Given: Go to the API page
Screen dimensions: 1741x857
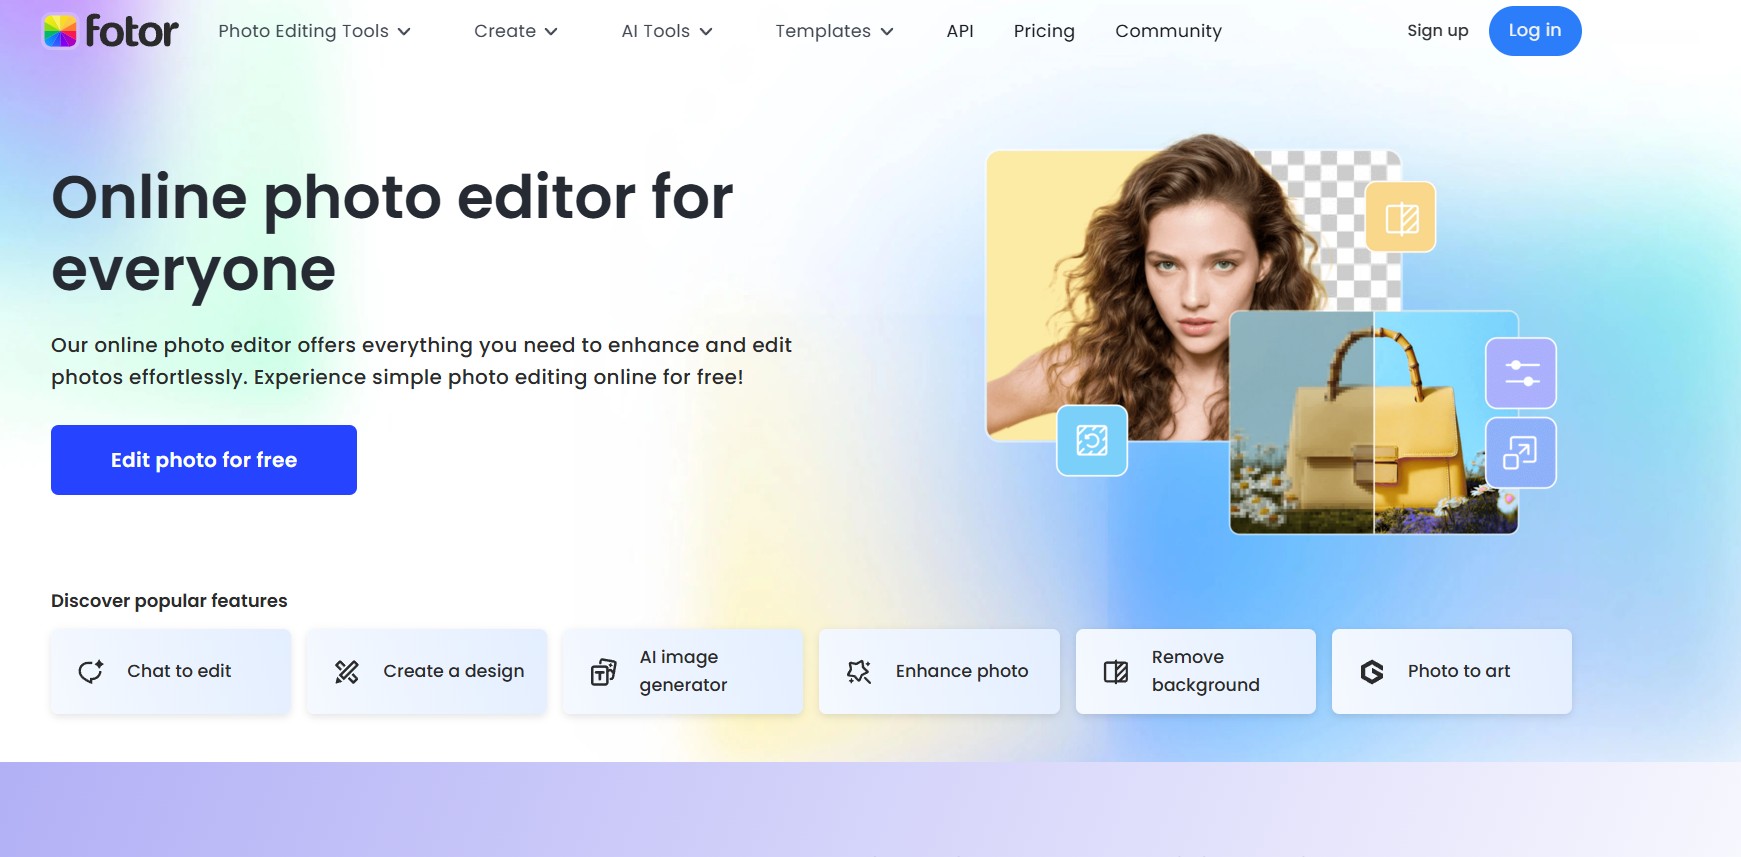Looking at the screenshot, I should [x=960, y=31].
